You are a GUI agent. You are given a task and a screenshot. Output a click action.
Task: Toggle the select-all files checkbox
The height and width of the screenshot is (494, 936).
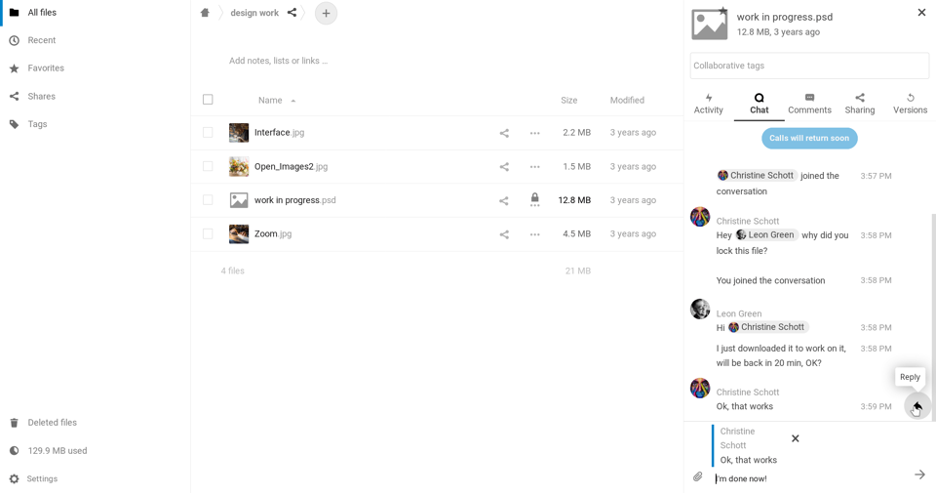point(208,100)
